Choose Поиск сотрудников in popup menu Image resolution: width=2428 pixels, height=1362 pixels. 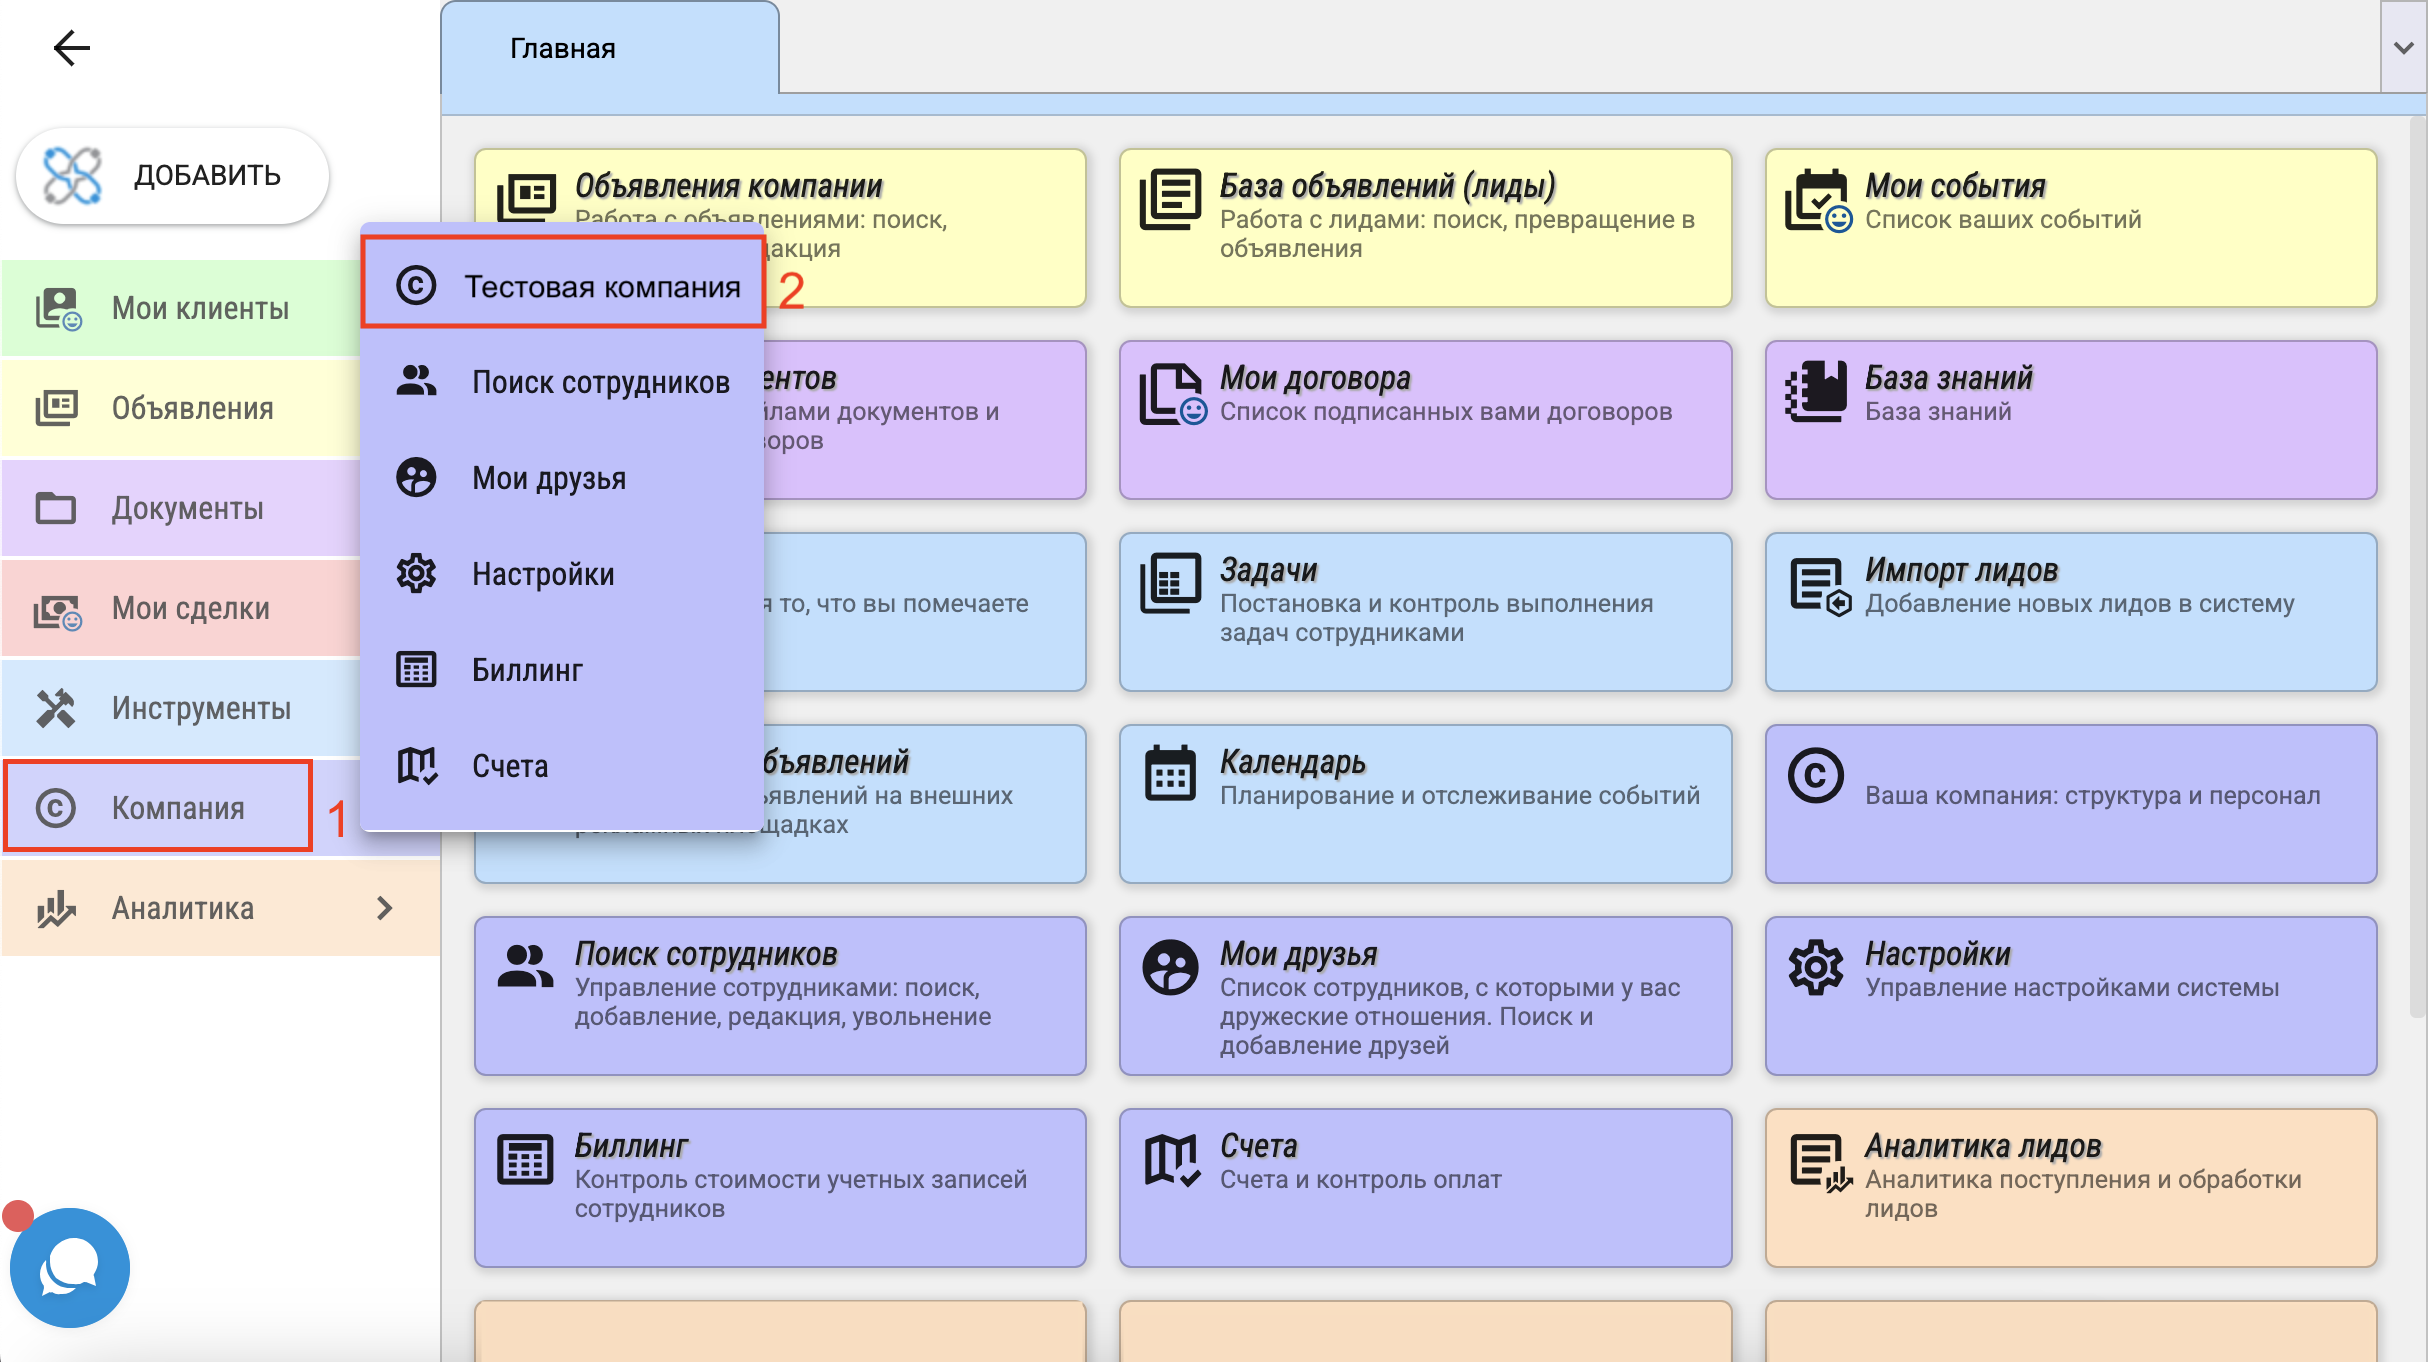click(563, 382)
